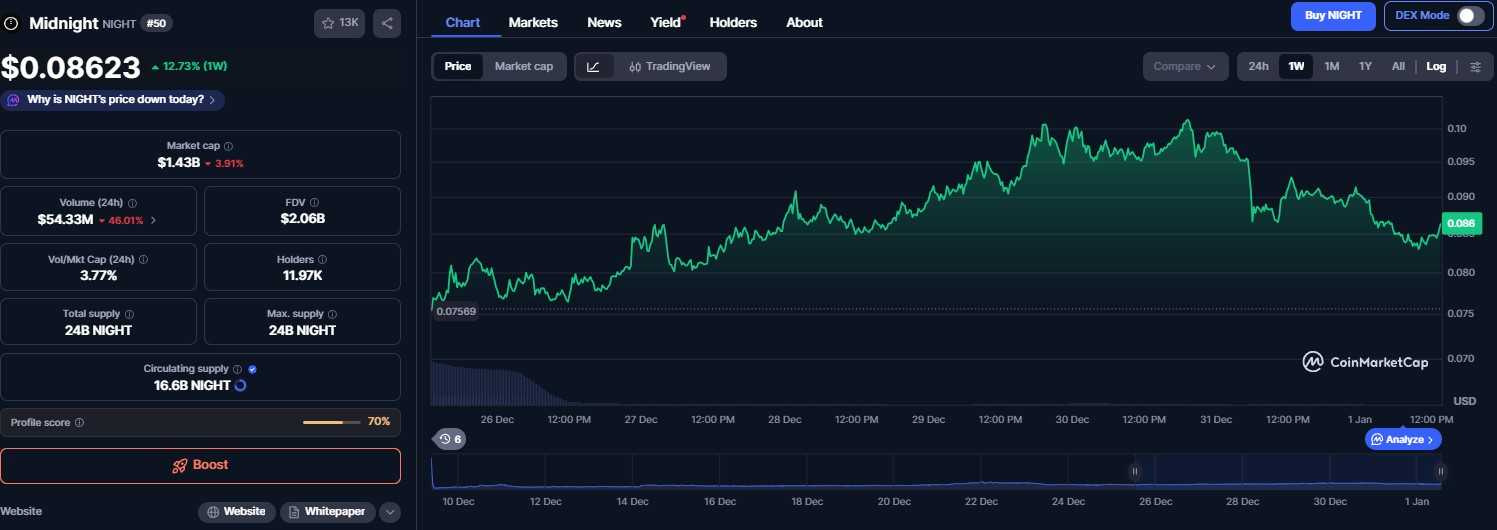Switch chart to Market cap view
Screen dimensions: 1497x530
[x=523, y=67]
